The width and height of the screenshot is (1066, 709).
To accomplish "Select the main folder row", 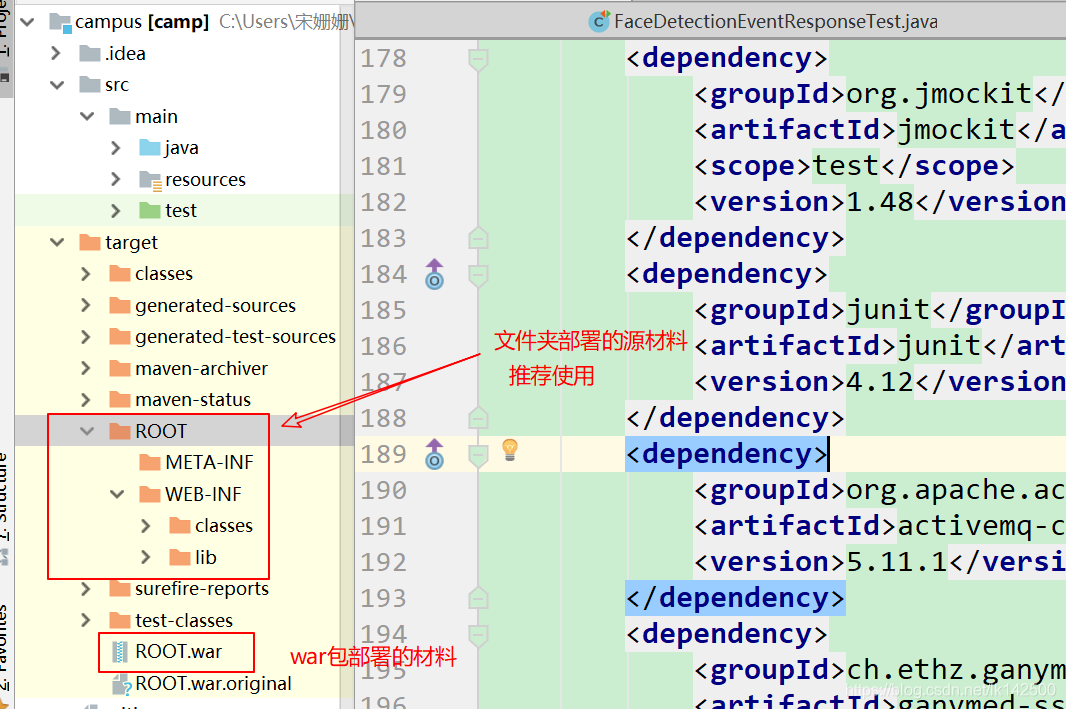I will 184,116.
